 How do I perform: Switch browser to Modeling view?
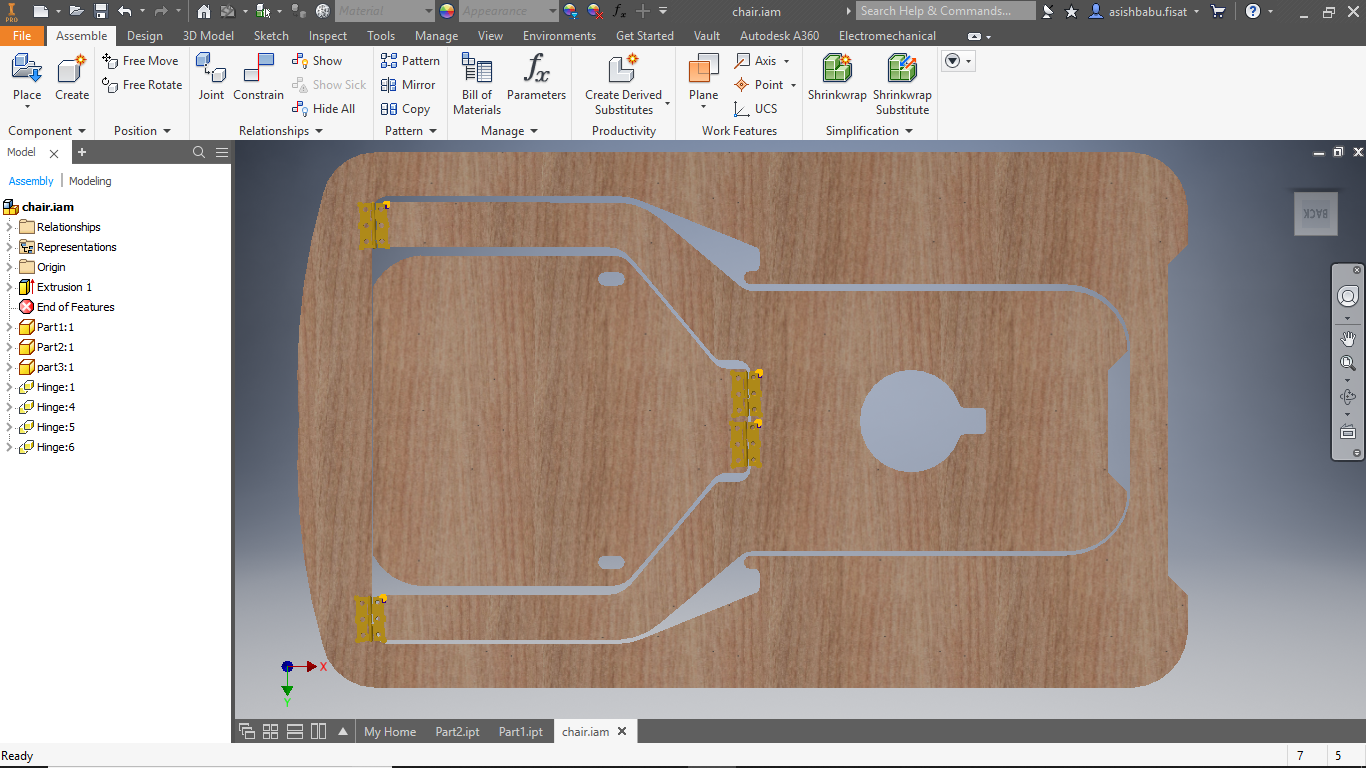pyautogui.click(x=90, y=181)
